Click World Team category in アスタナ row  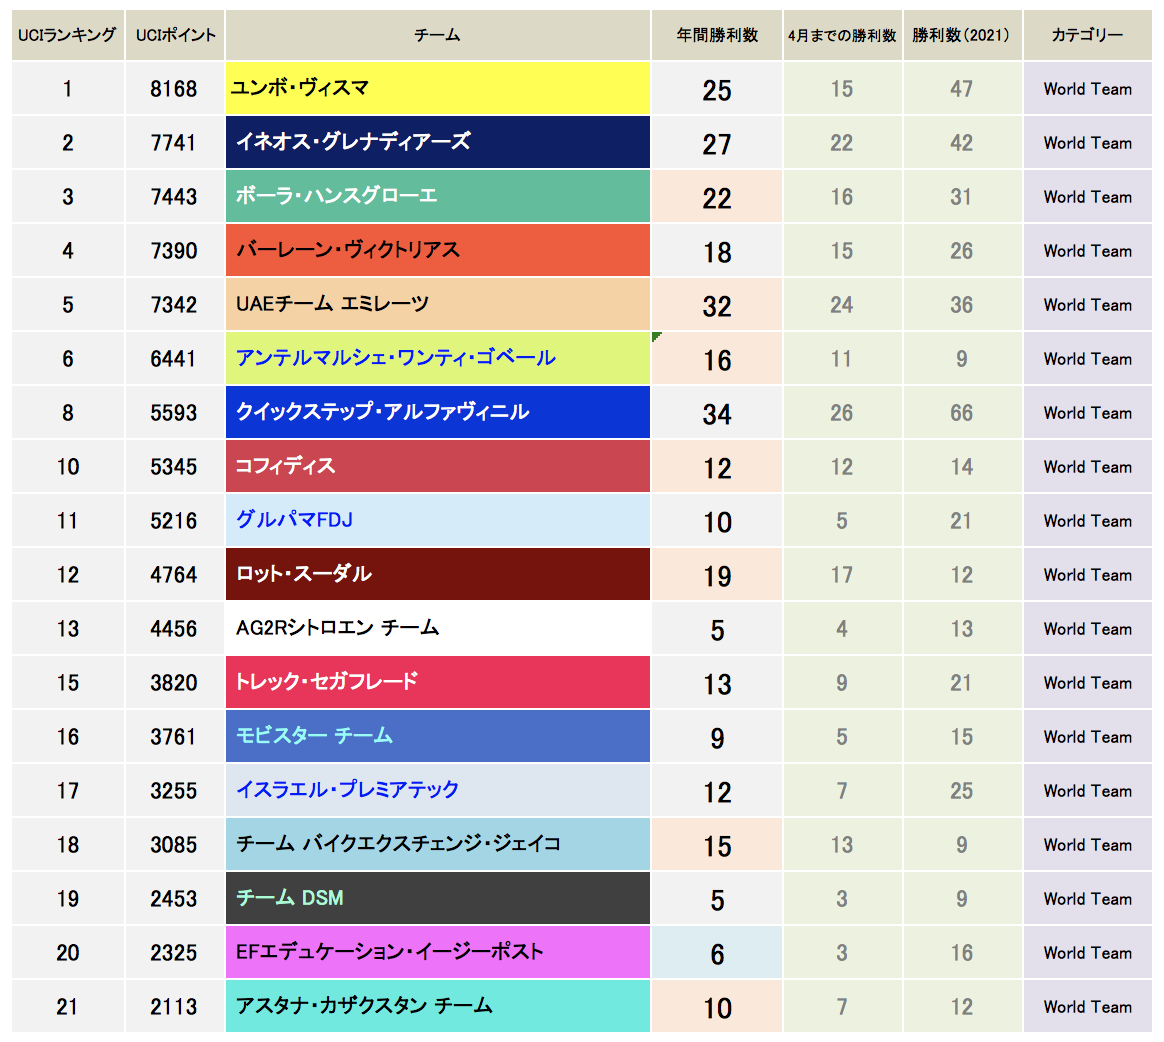1088,1007
